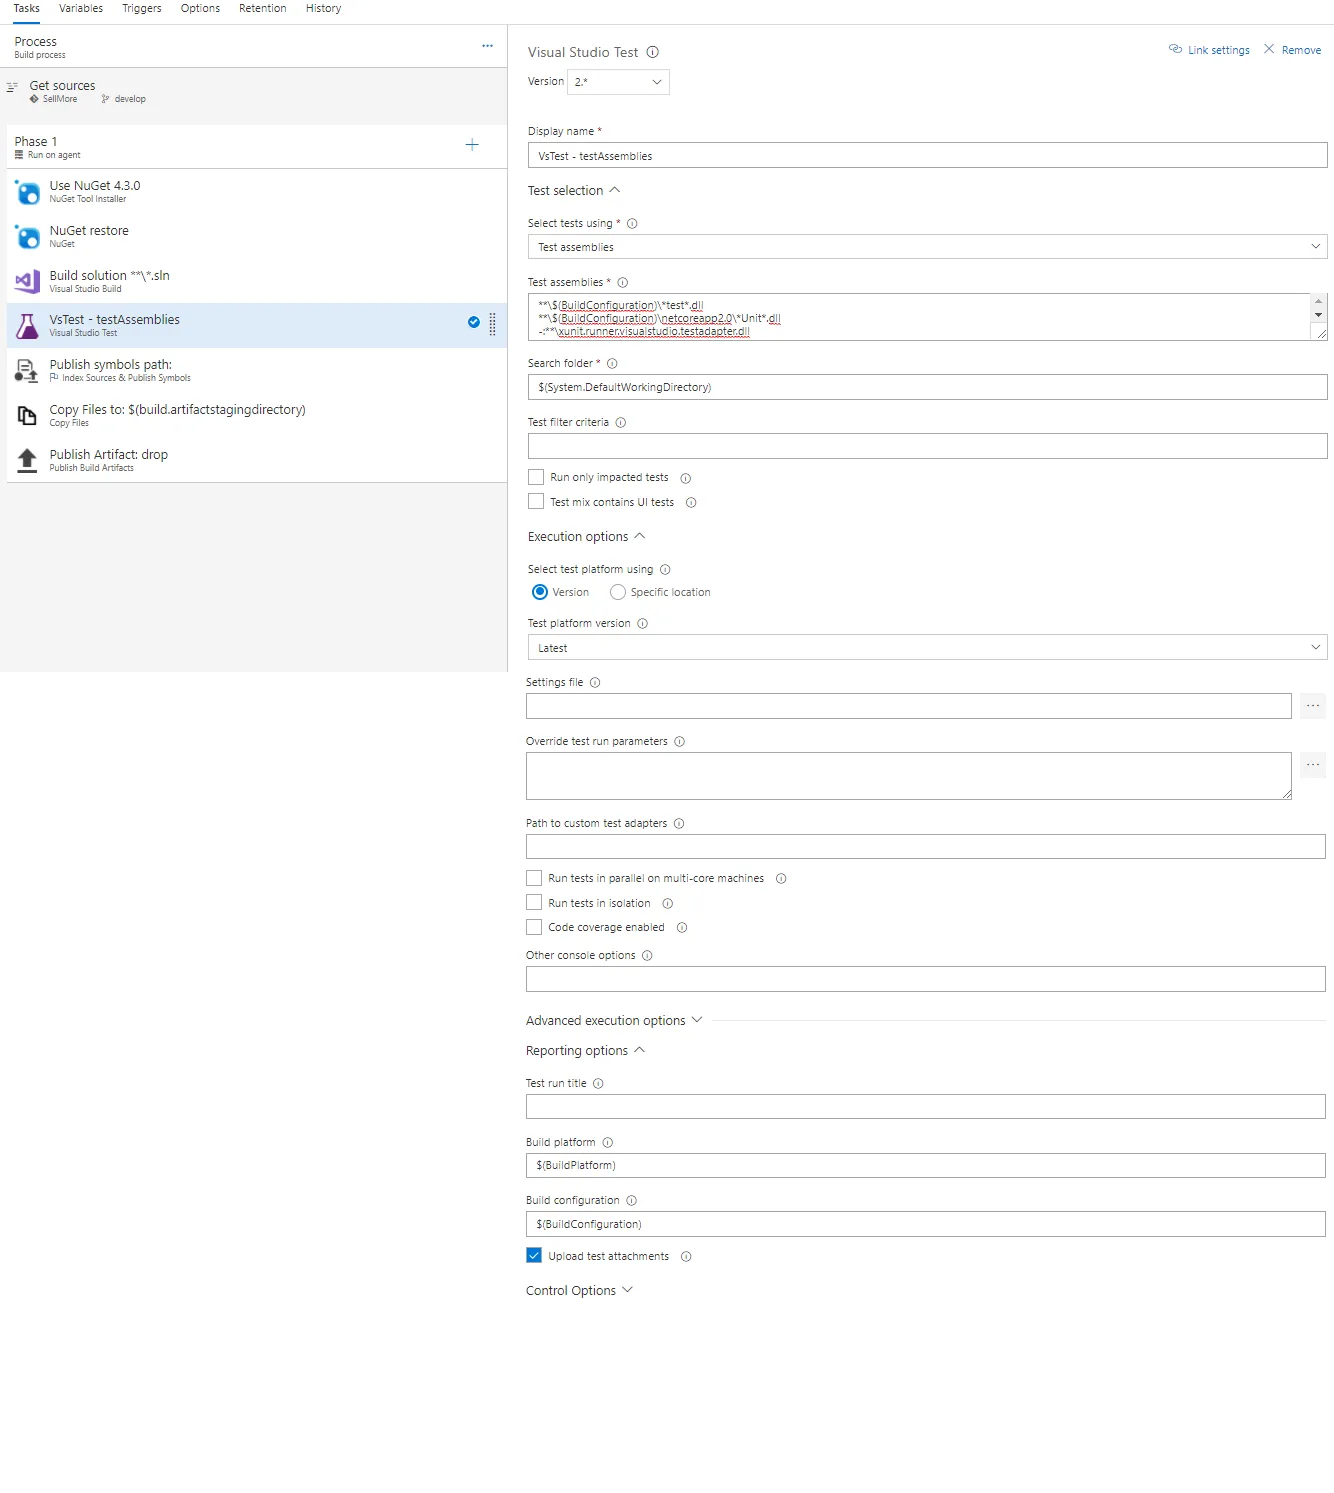Open the task Version 2.* dropdown
This screenshot has height=1493, width=1334.
(x=618, y=82)
